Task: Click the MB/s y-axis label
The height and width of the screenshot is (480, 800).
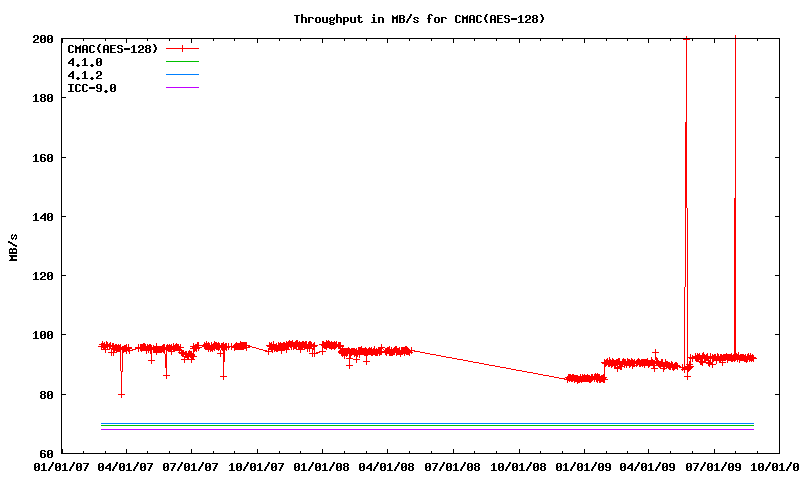Action: [14, 246]
